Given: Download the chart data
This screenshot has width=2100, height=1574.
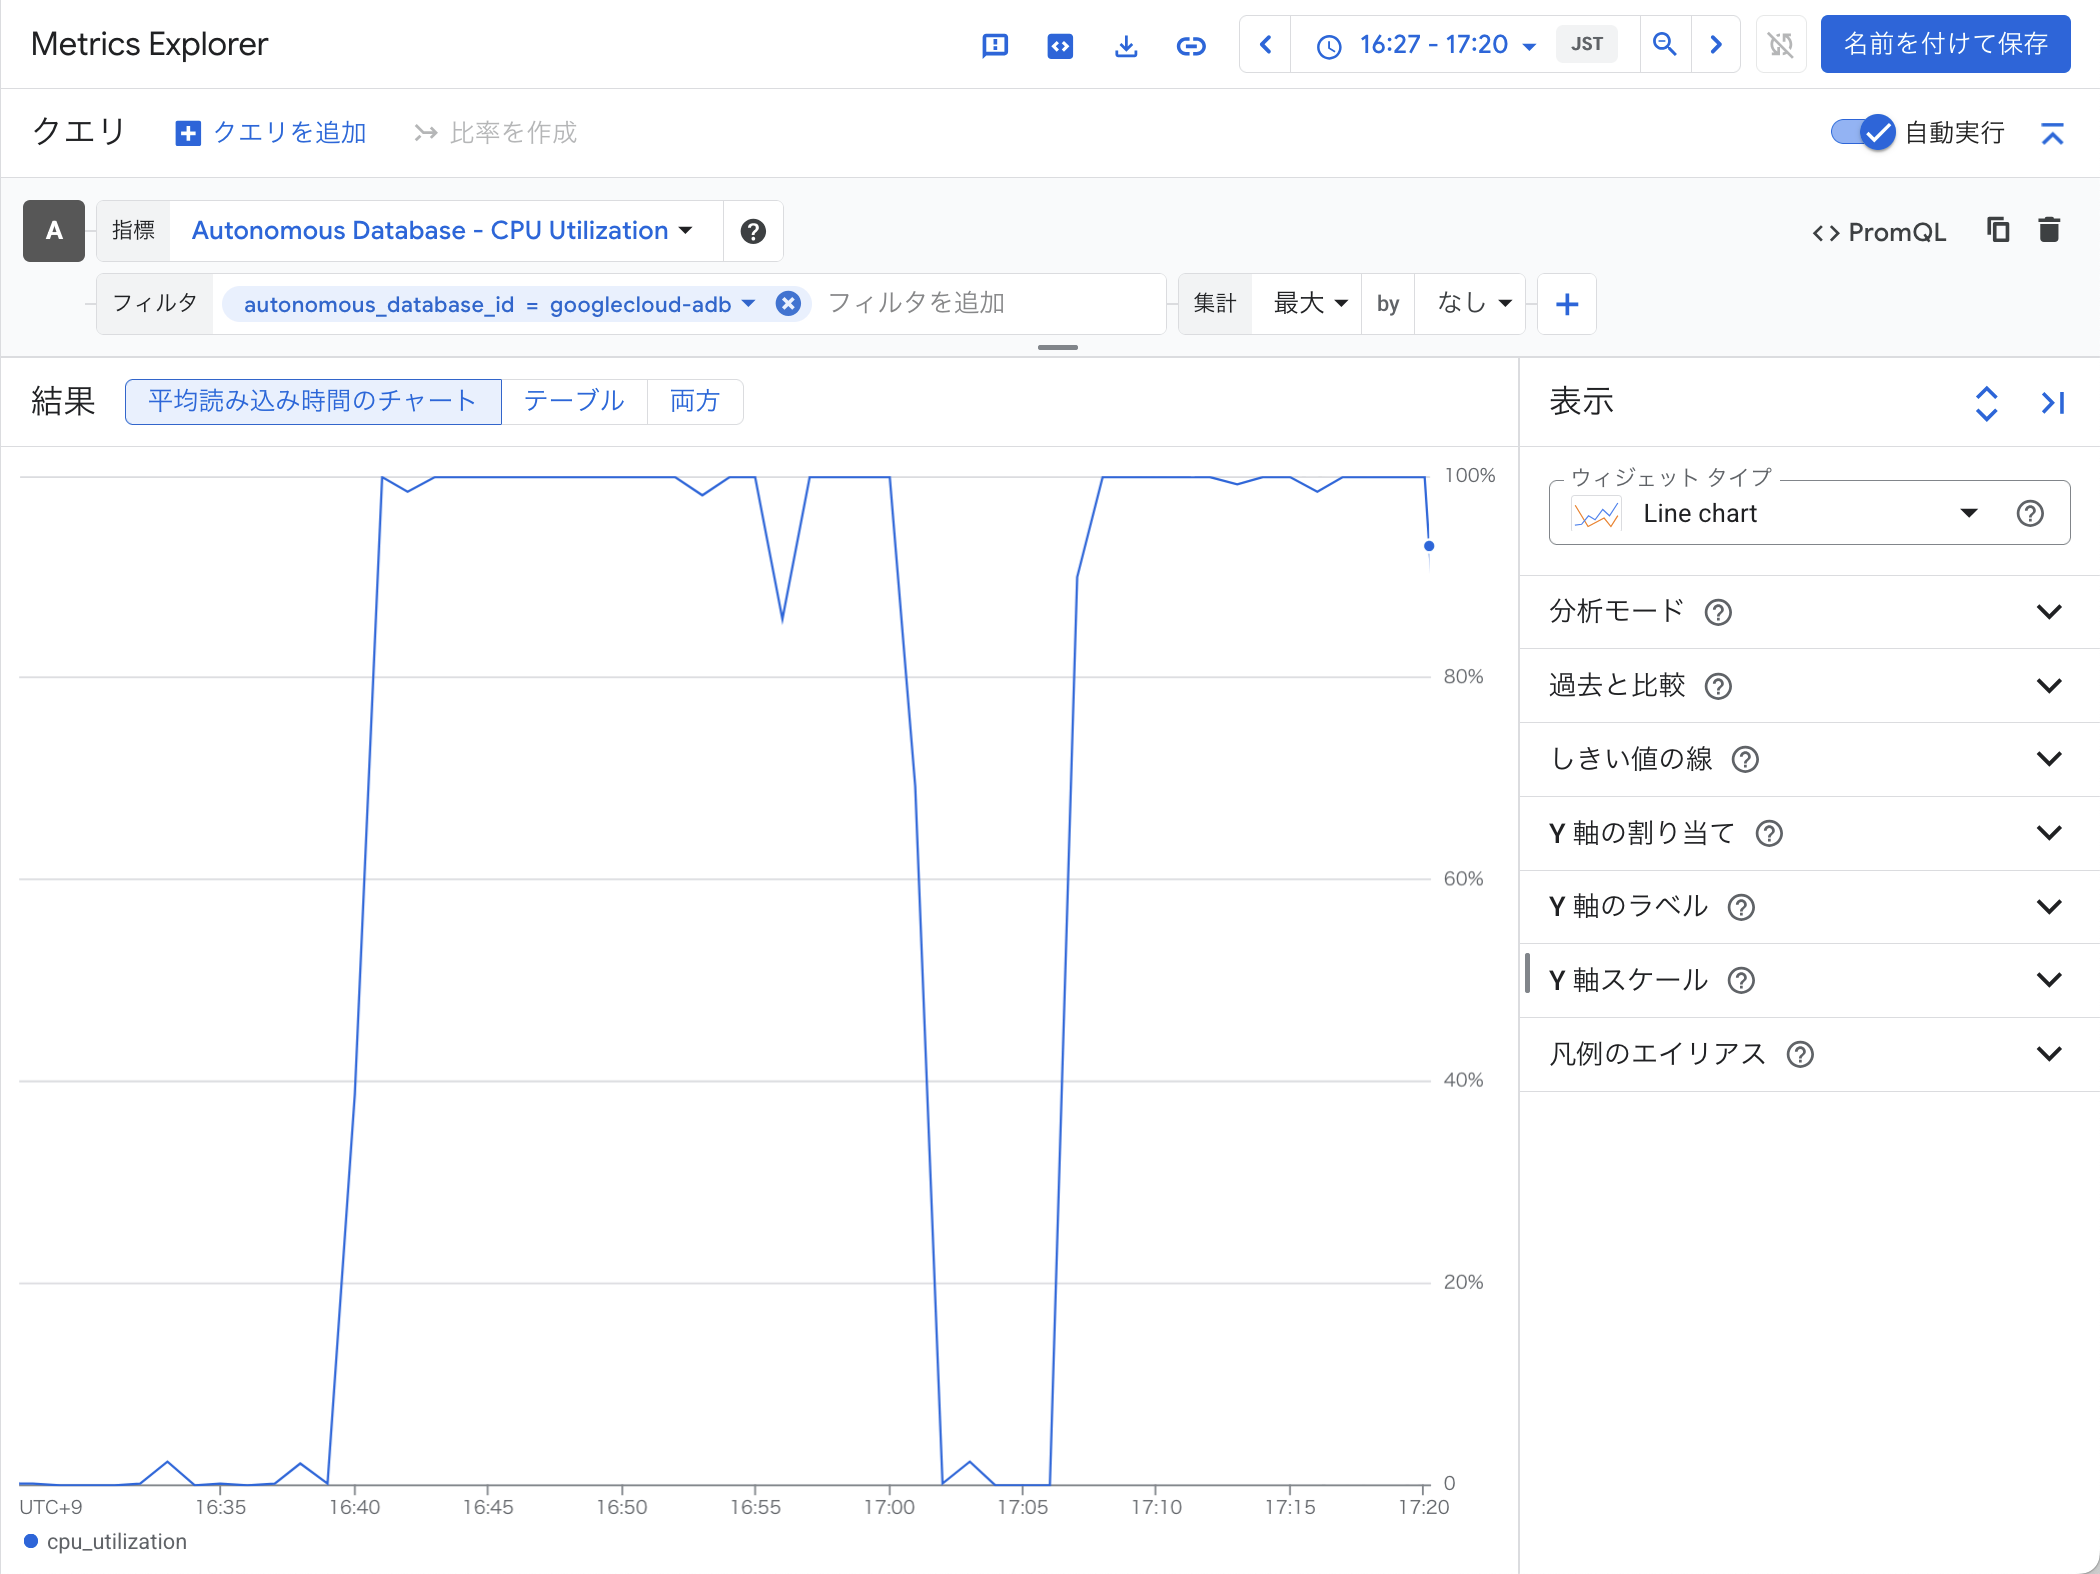Looking at the screenshot, I should pyautogui.click(x=1127, y=45).
